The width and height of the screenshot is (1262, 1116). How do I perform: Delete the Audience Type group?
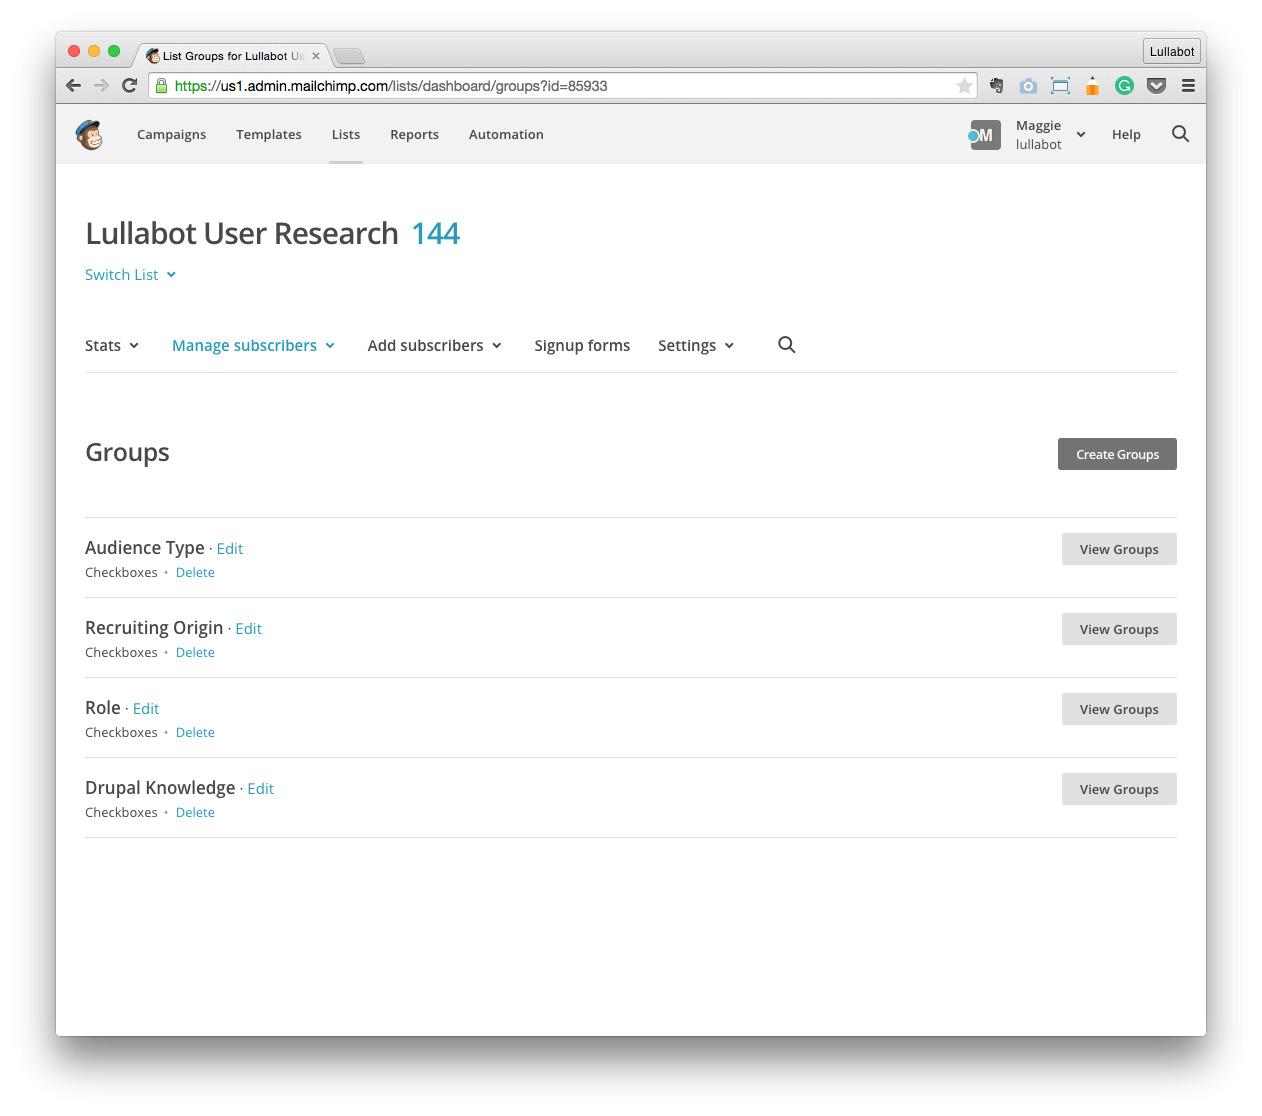coord(195,573)
